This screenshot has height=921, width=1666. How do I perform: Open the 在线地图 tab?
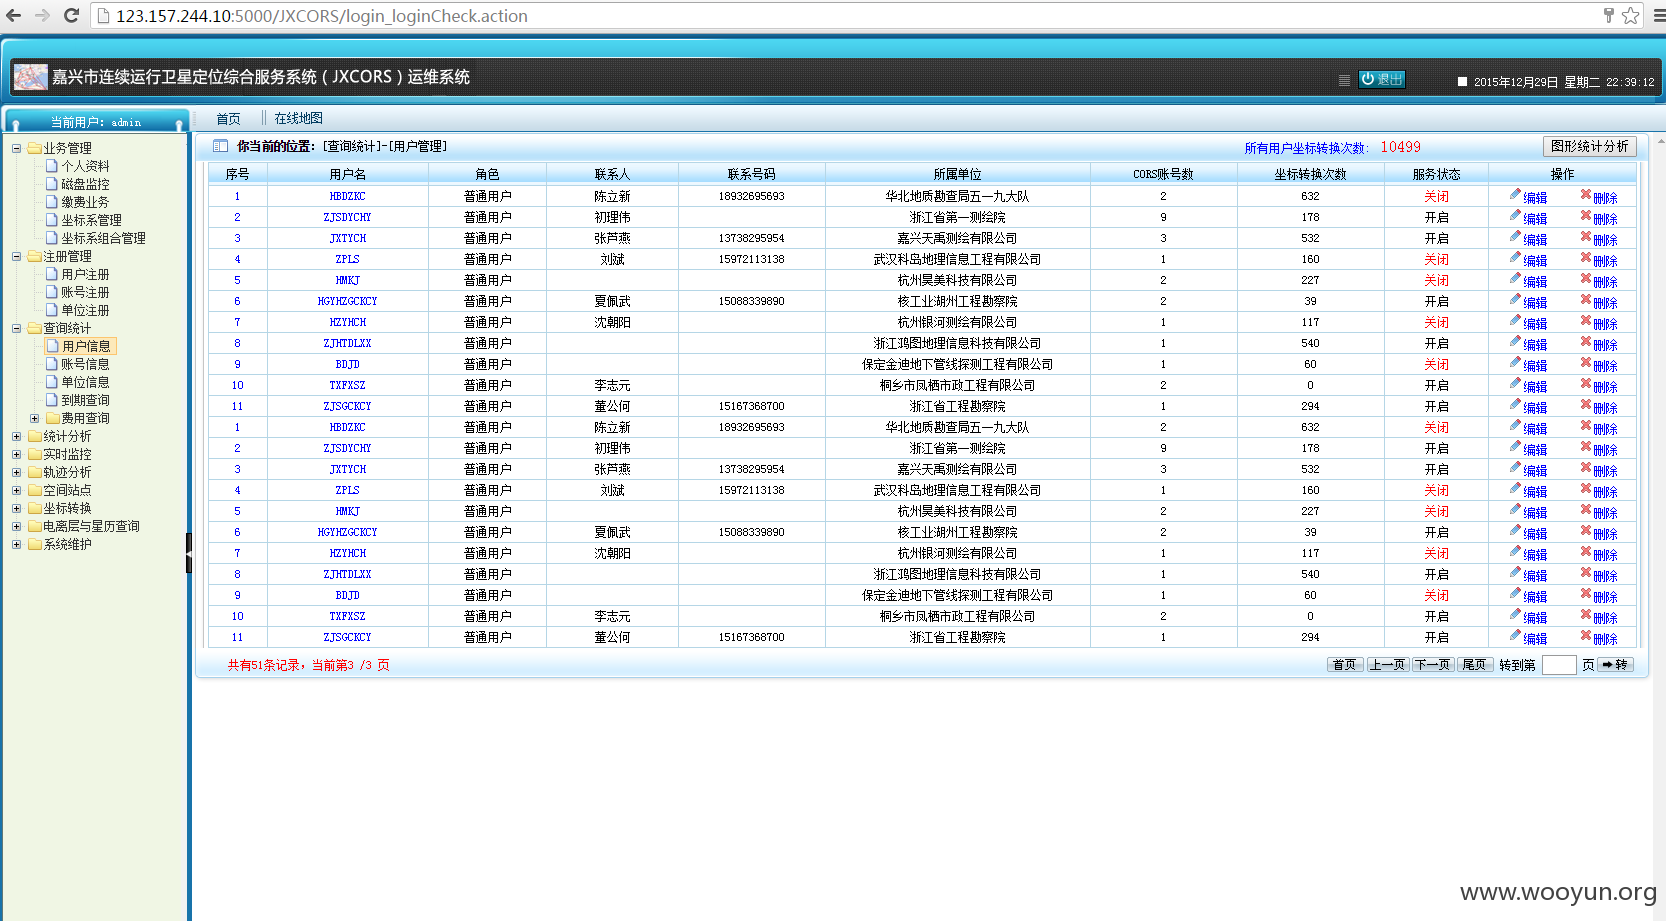click(x=299, y=118)
